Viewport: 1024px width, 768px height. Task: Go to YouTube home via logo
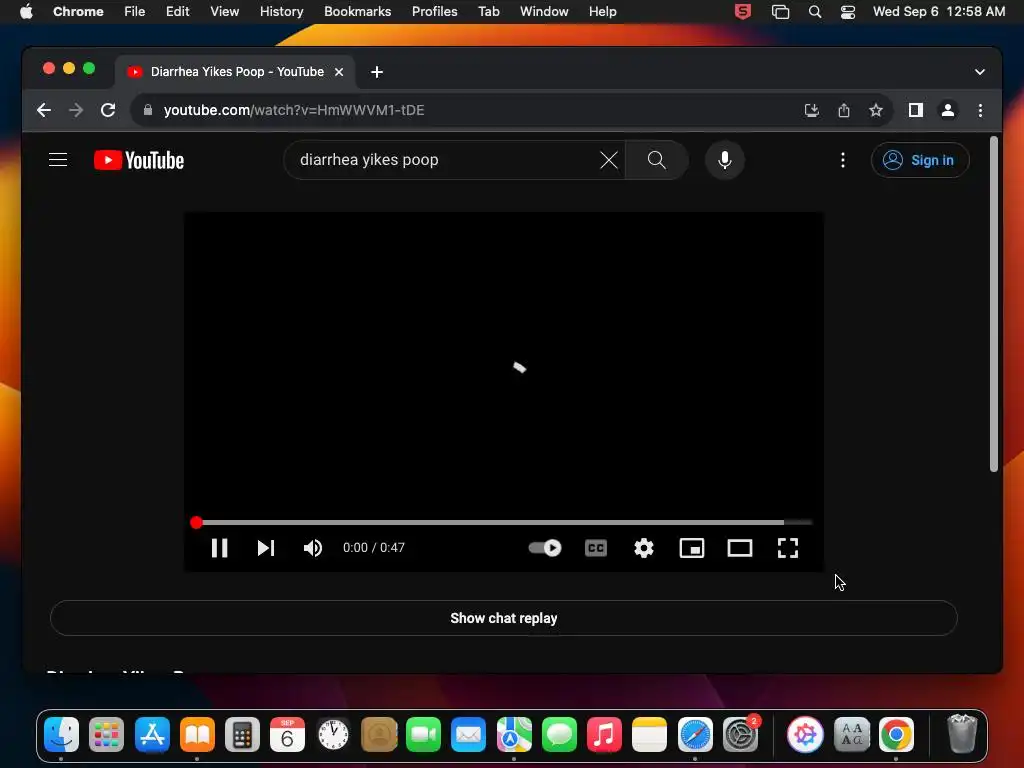click(139, 160)
